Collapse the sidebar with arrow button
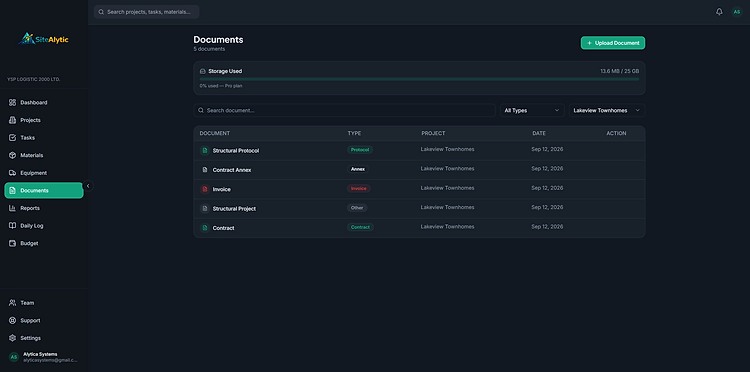This screenshot has width=750, height=372. pos(88,186)
